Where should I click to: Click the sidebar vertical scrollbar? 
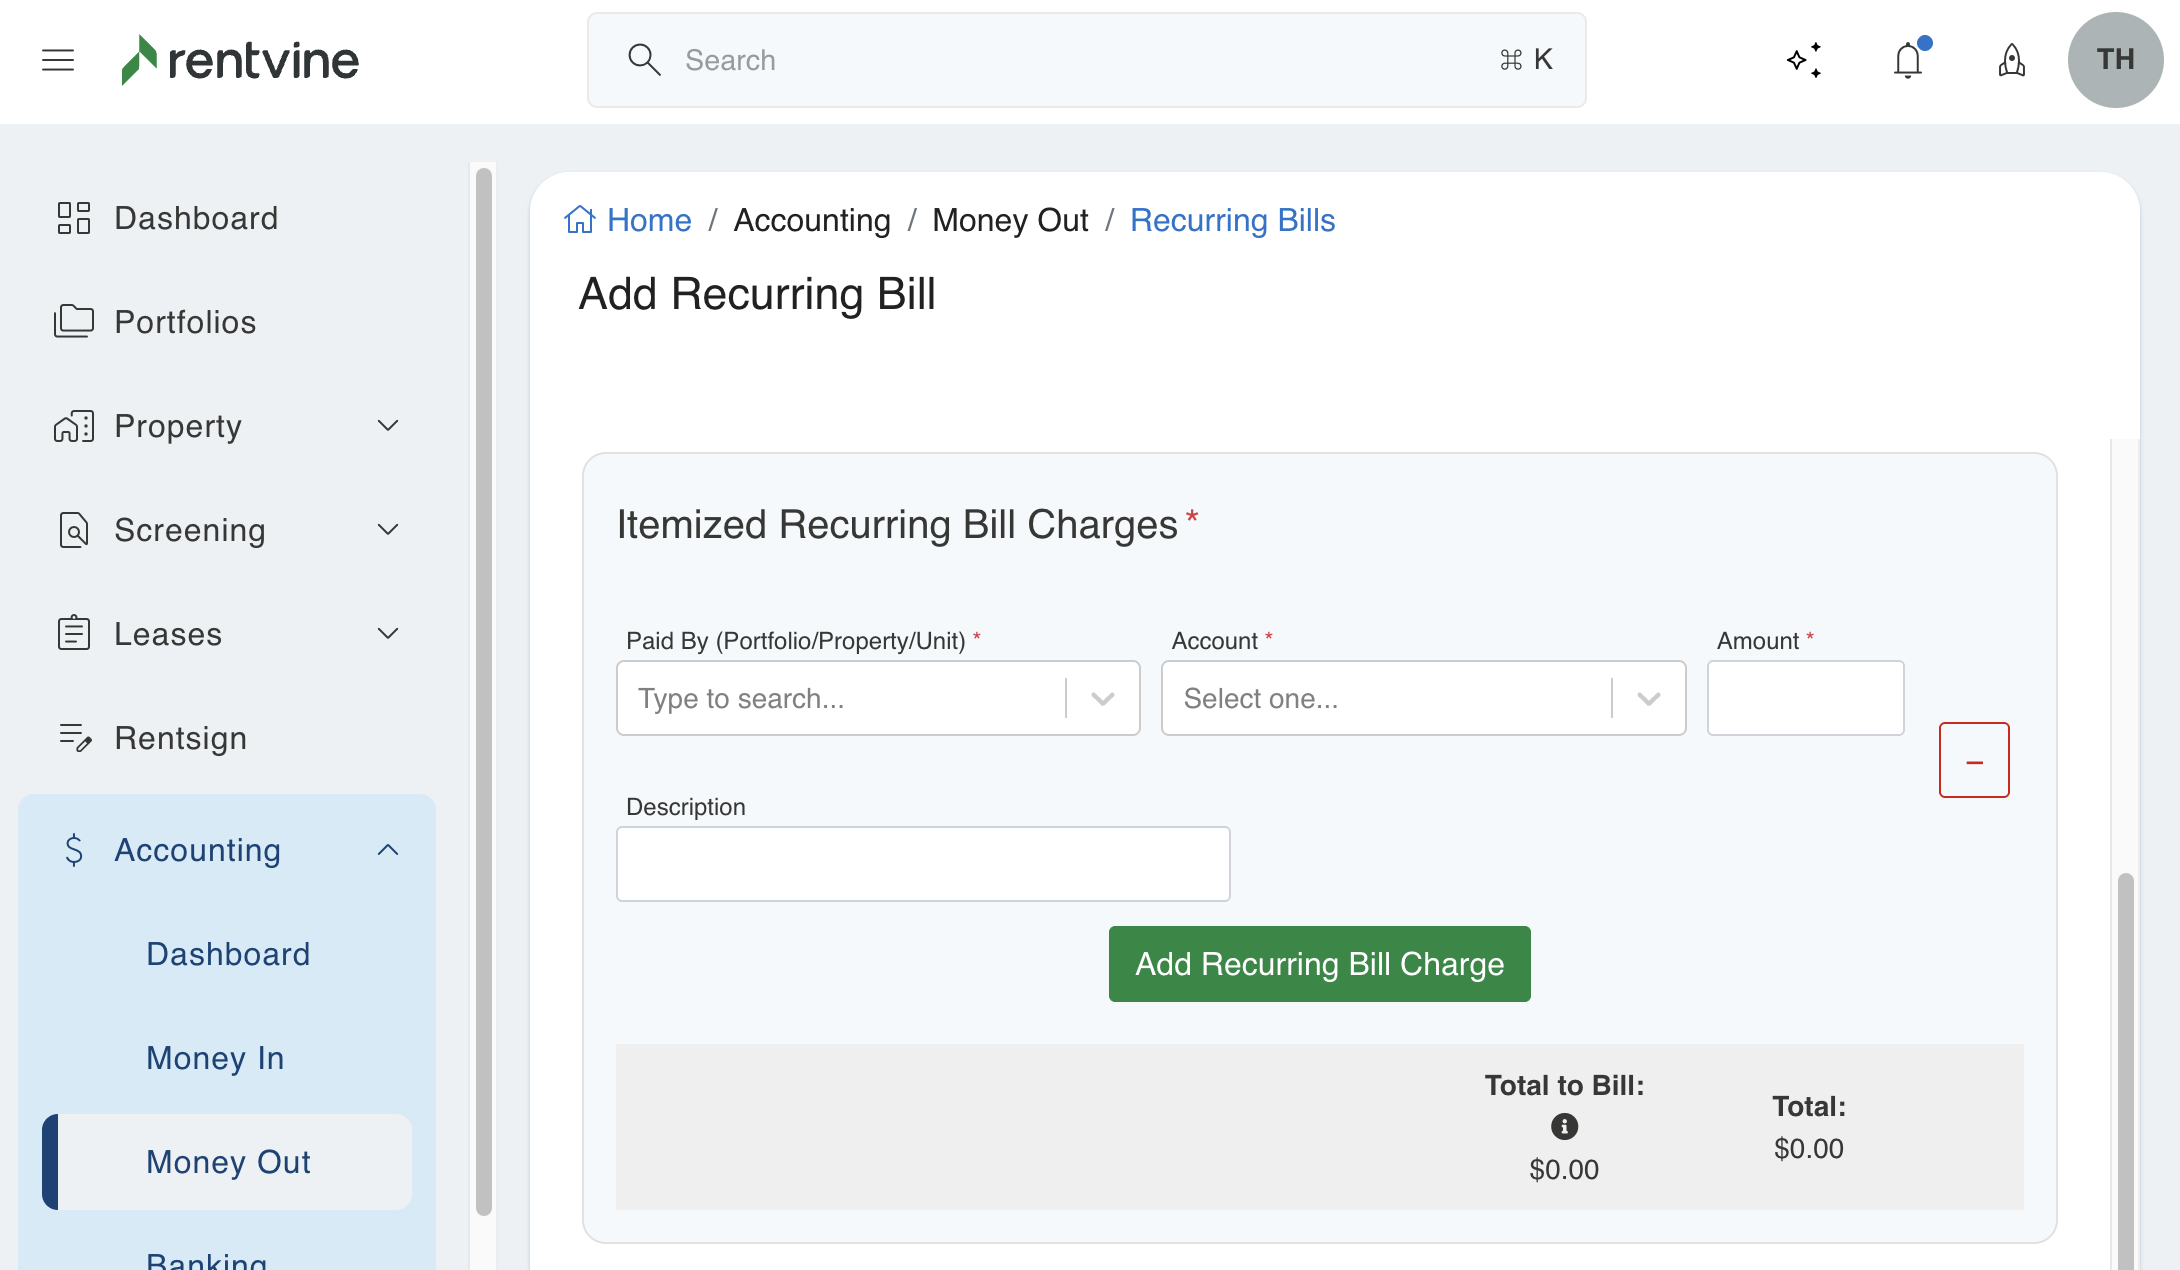(484, 690)
